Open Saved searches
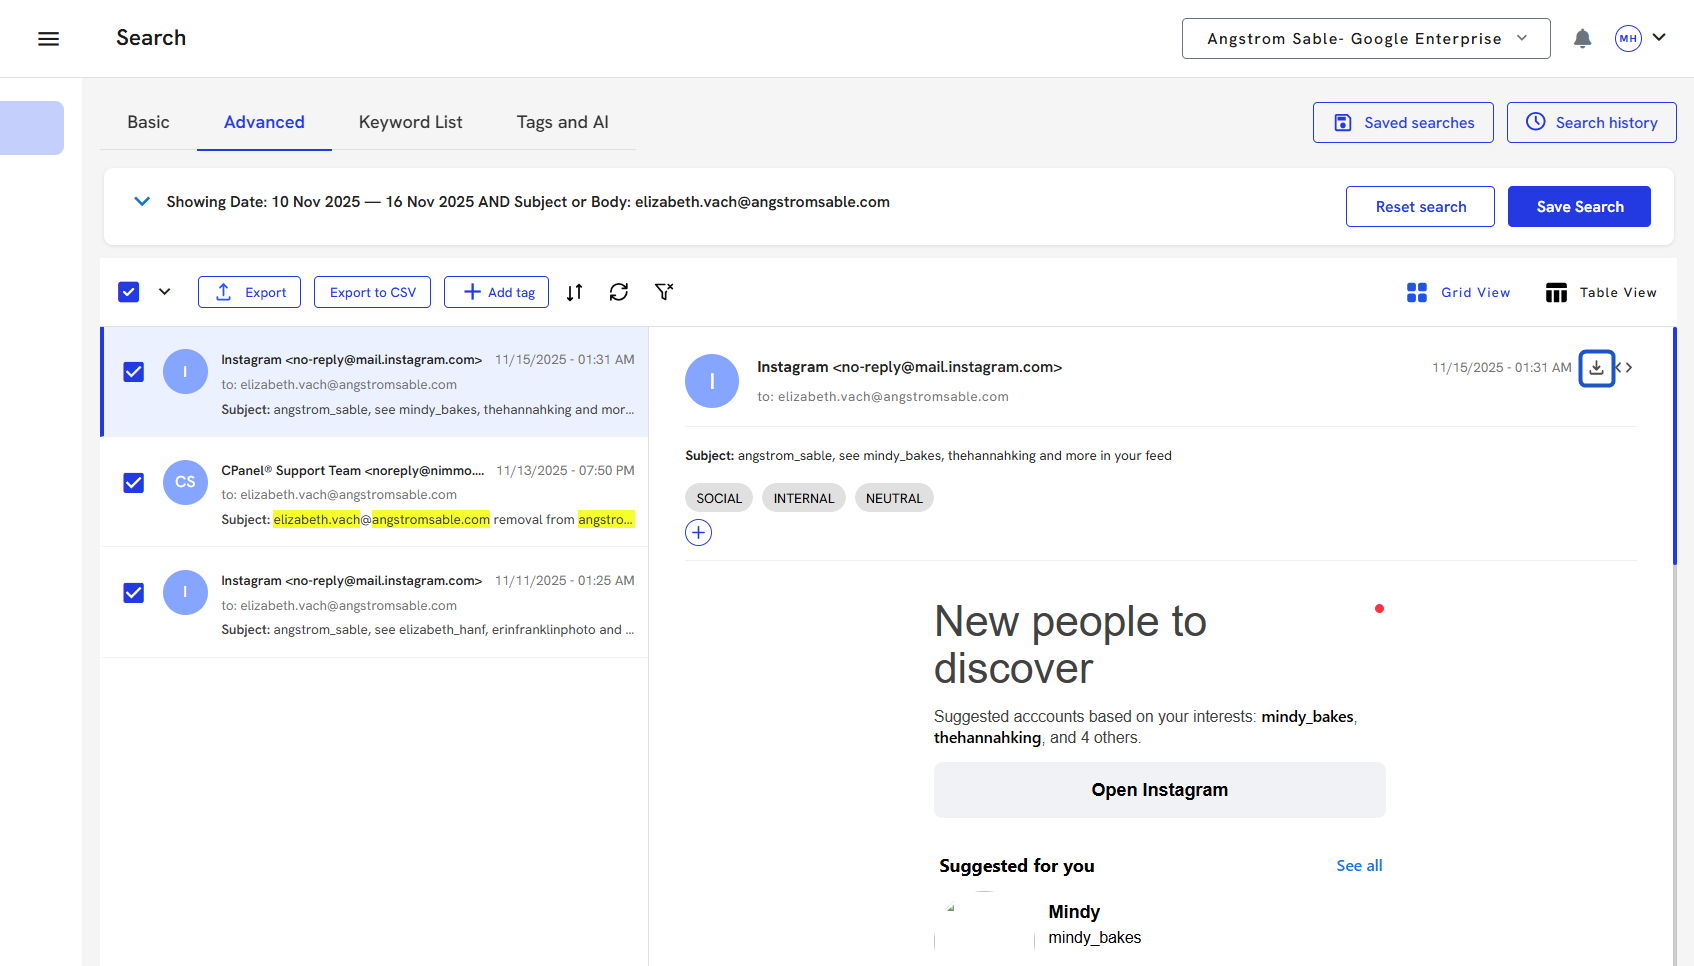The image size is (1694, 966). [1403, 123]
